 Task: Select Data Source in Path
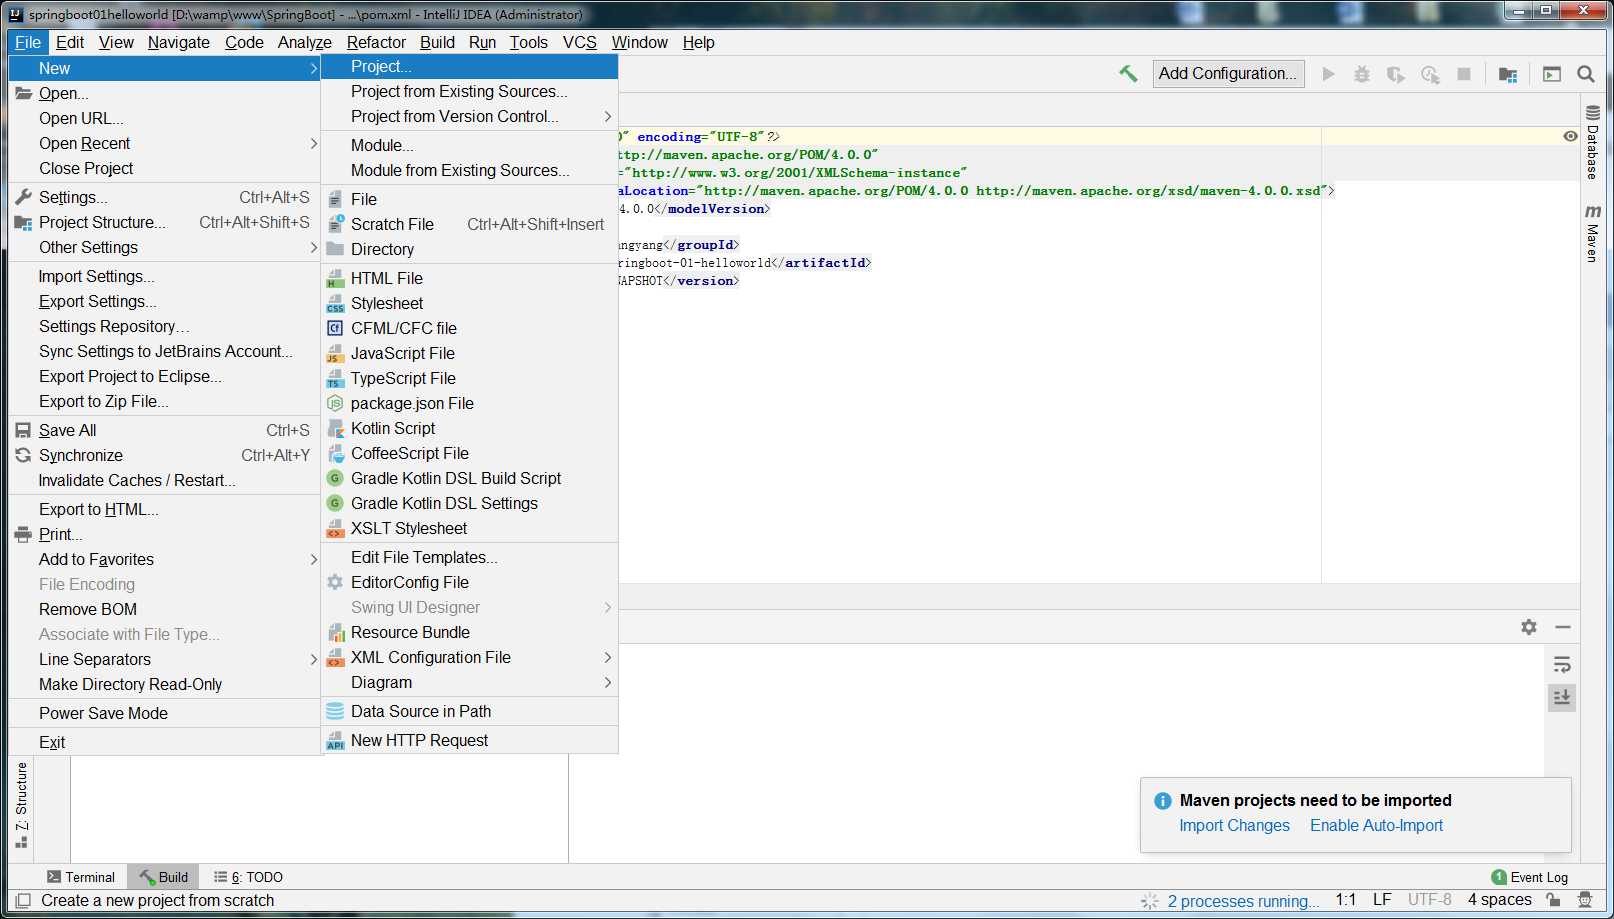click(x=469, y=711)
